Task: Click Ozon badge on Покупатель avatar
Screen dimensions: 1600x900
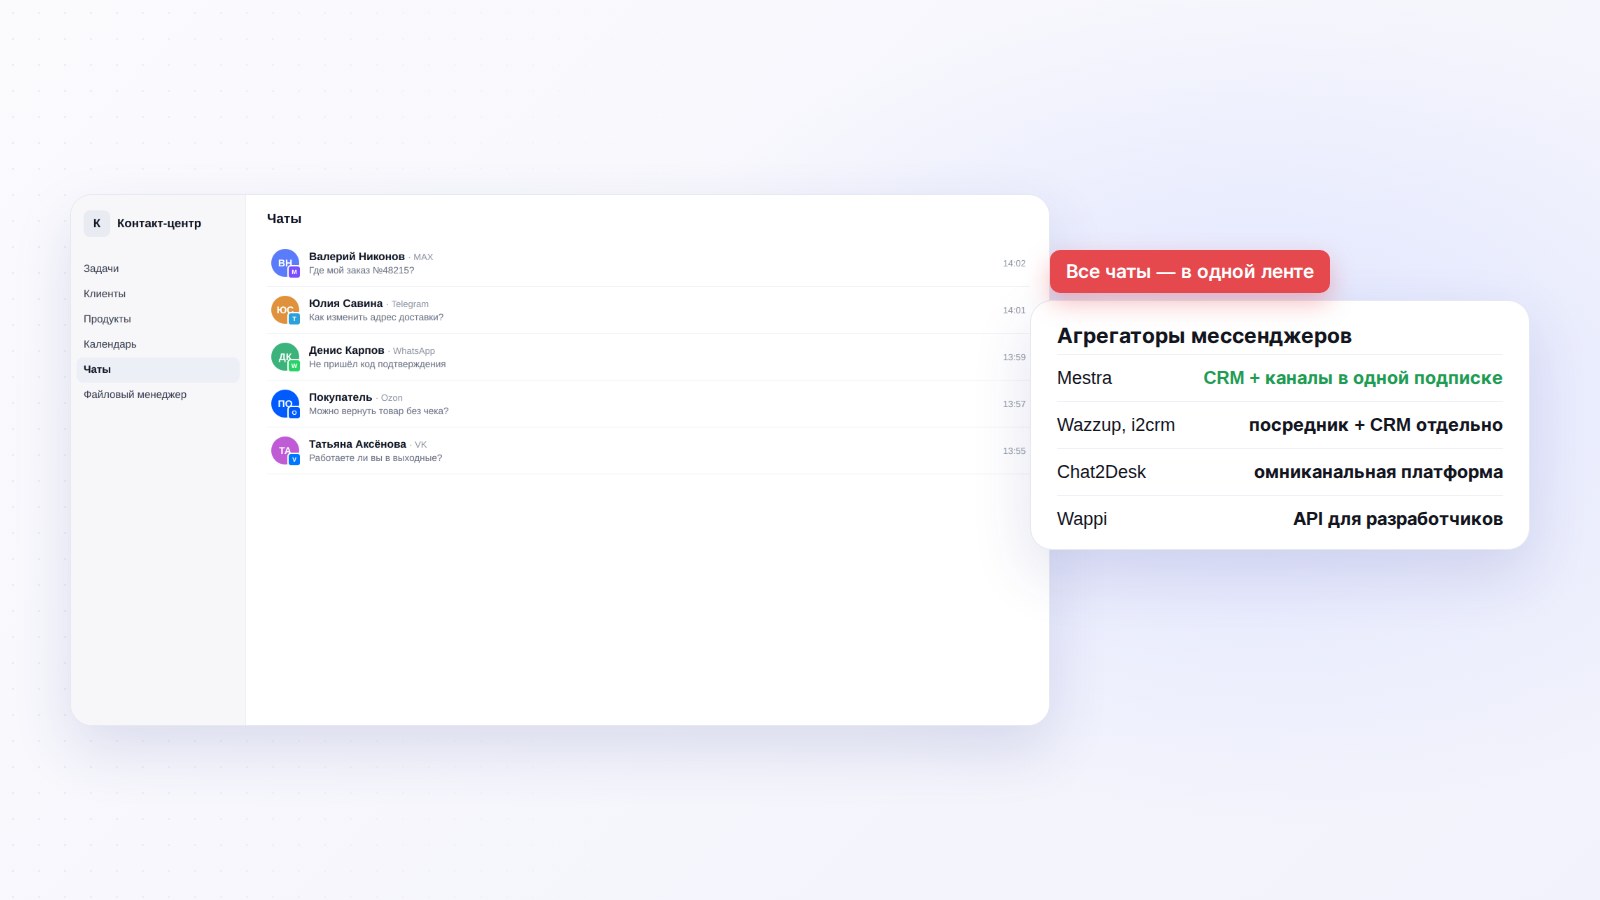Action: pyautogui.click(x=294, y=413)
